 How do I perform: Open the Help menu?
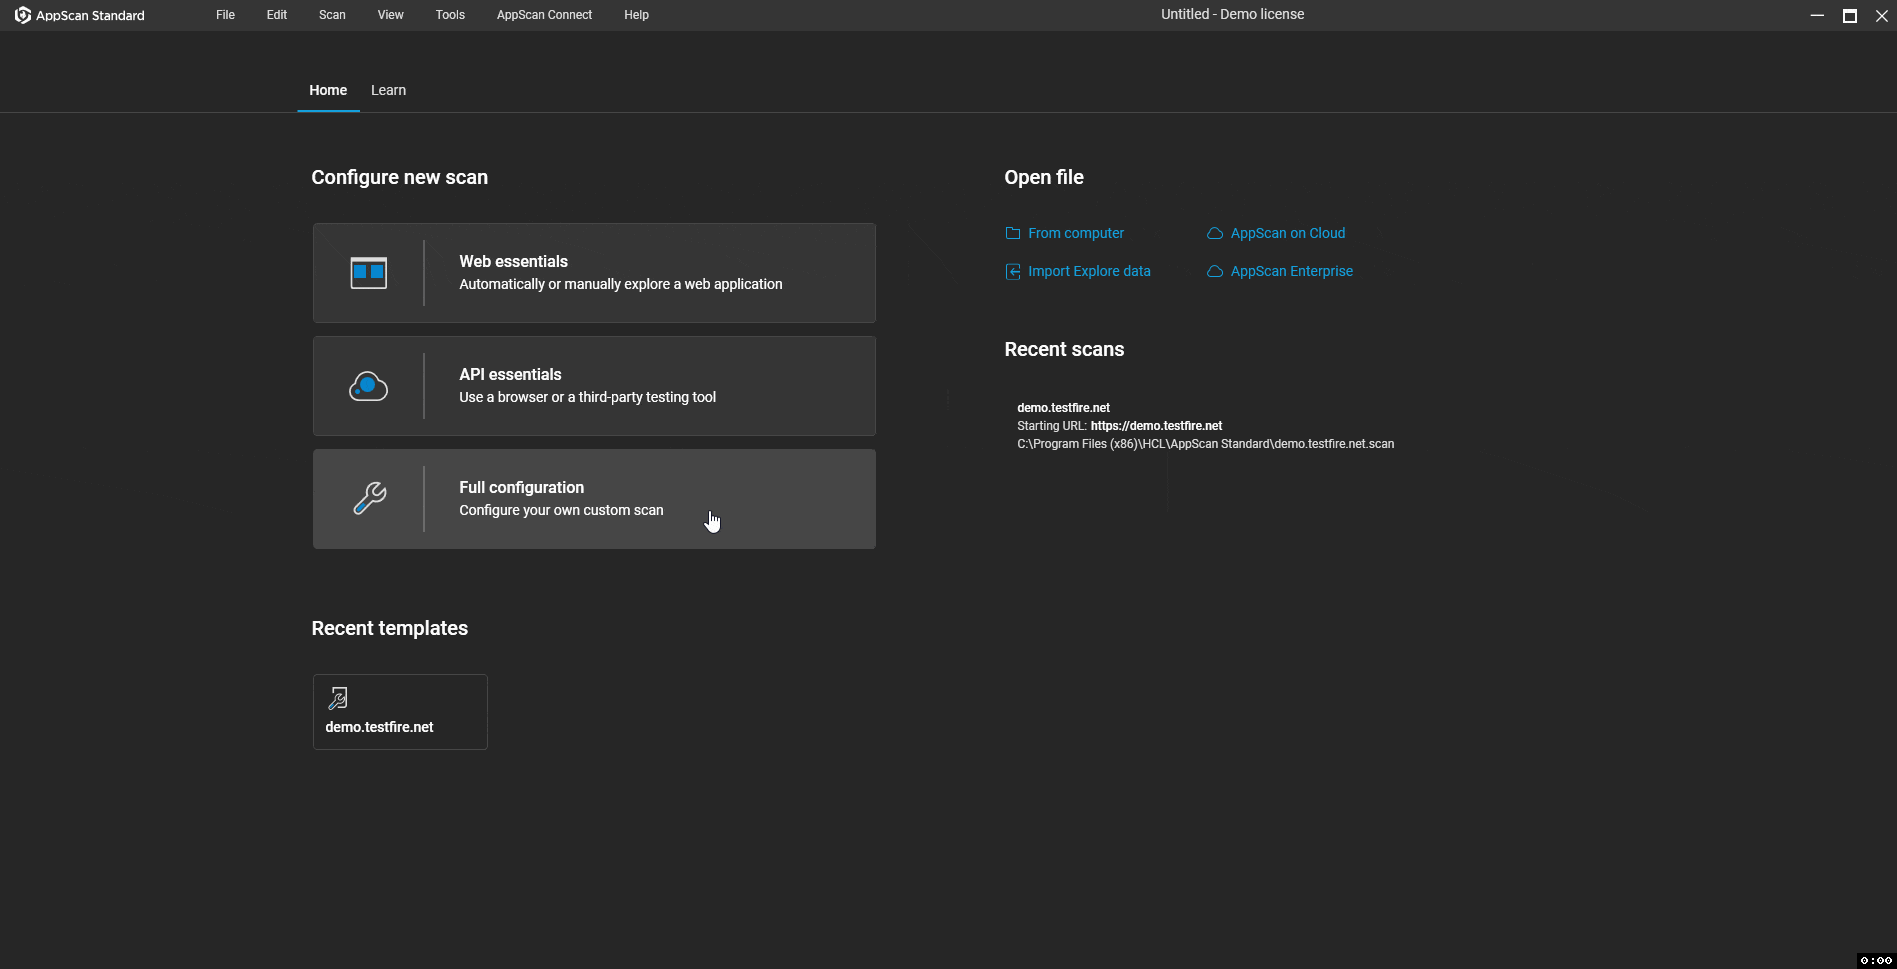[x=636, y=15]
